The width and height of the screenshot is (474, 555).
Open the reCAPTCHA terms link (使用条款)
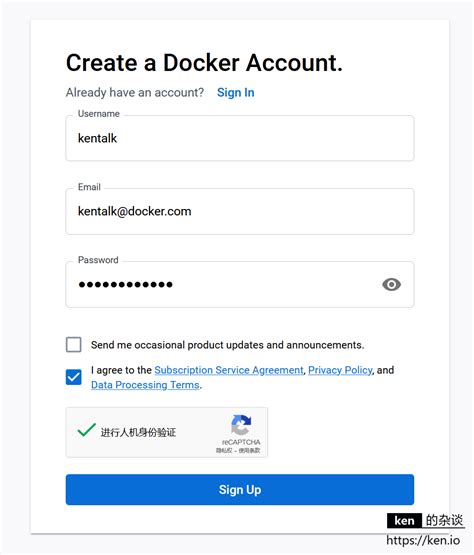tap(249, 451)
